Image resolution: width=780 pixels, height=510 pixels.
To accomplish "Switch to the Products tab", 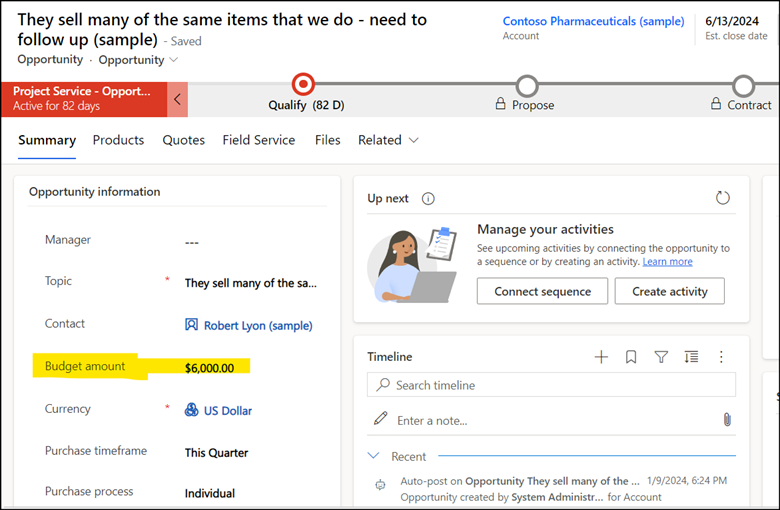I will pyautogui.click(x=118, y=140).
